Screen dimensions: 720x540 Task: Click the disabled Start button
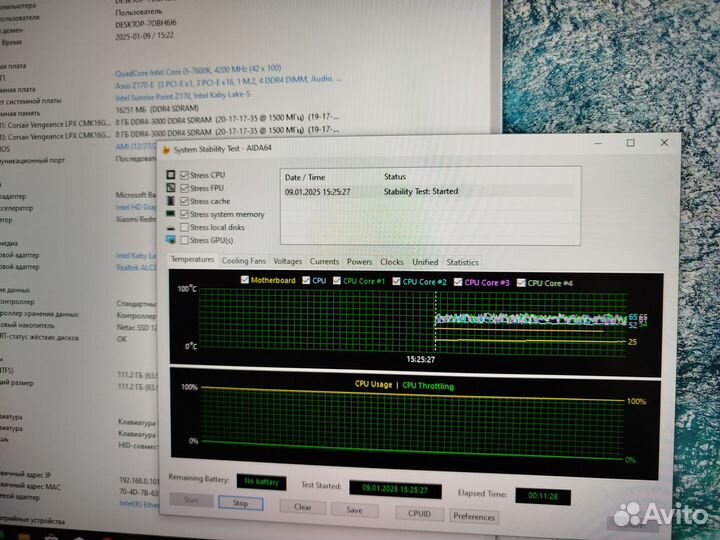coord(191,500)
